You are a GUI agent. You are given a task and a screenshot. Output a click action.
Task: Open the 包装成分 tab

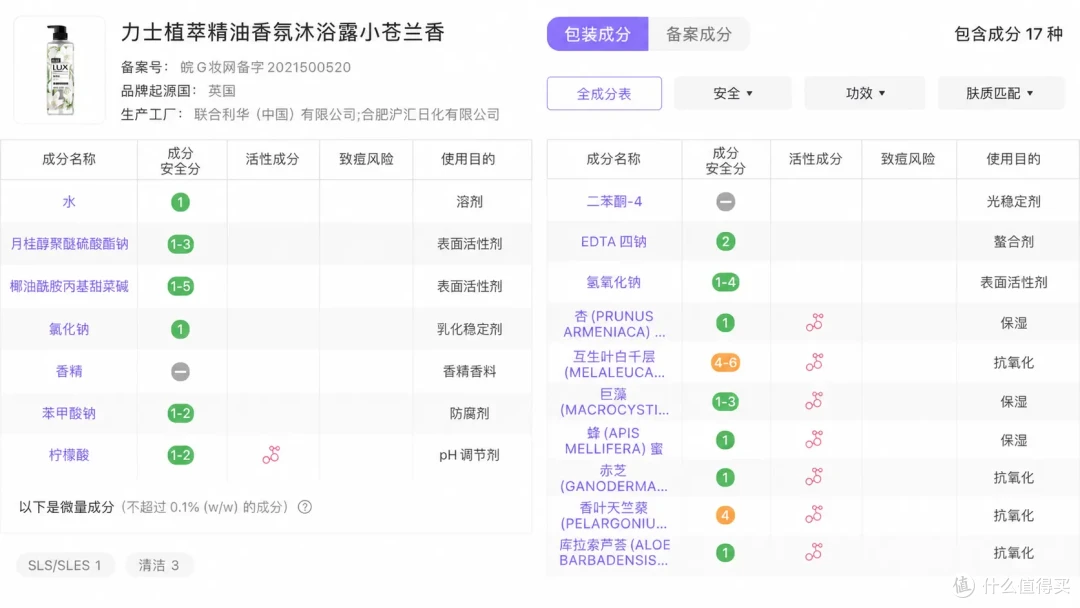point(597,34)
